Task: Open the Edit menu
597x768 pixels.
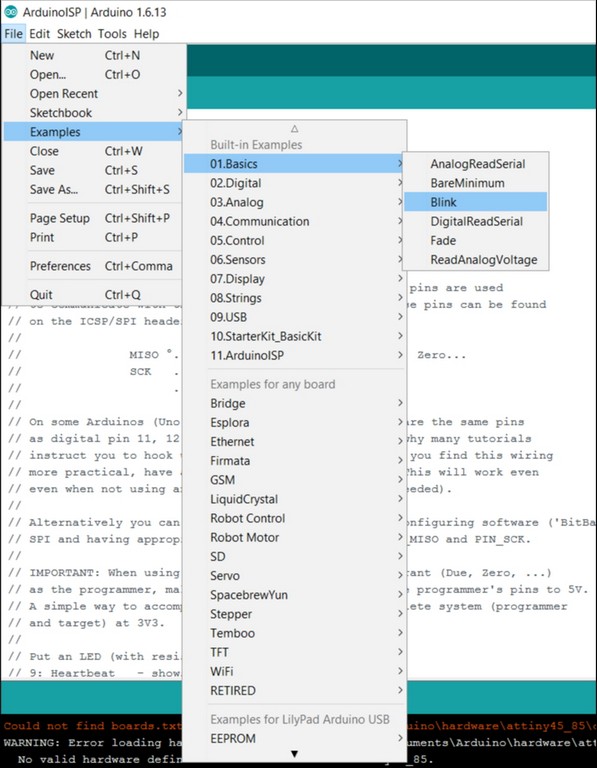Action: coord(39,34)
